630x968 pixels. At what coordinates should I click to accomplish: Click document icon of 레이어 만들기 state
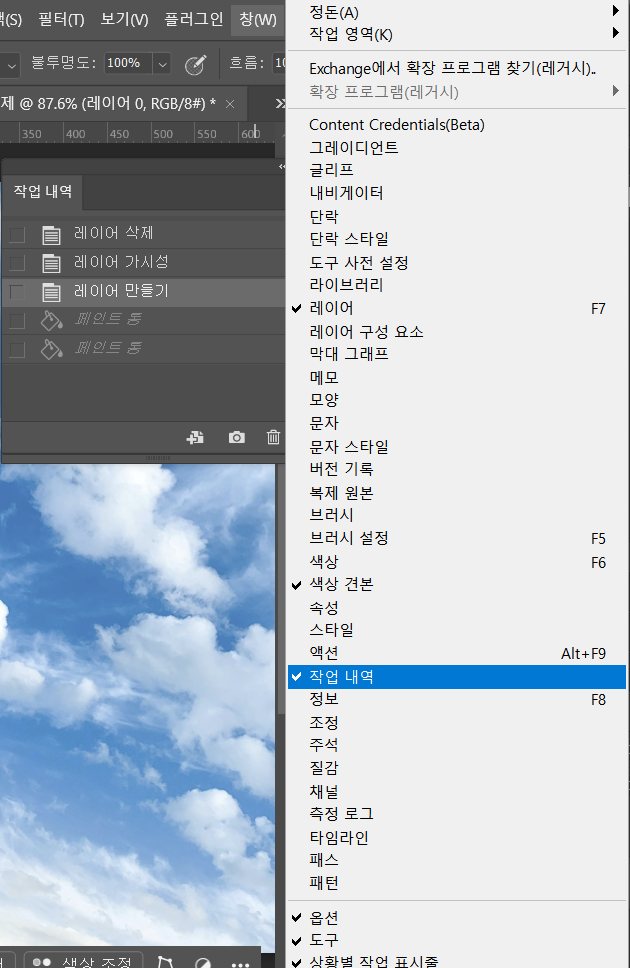[51, 292]
